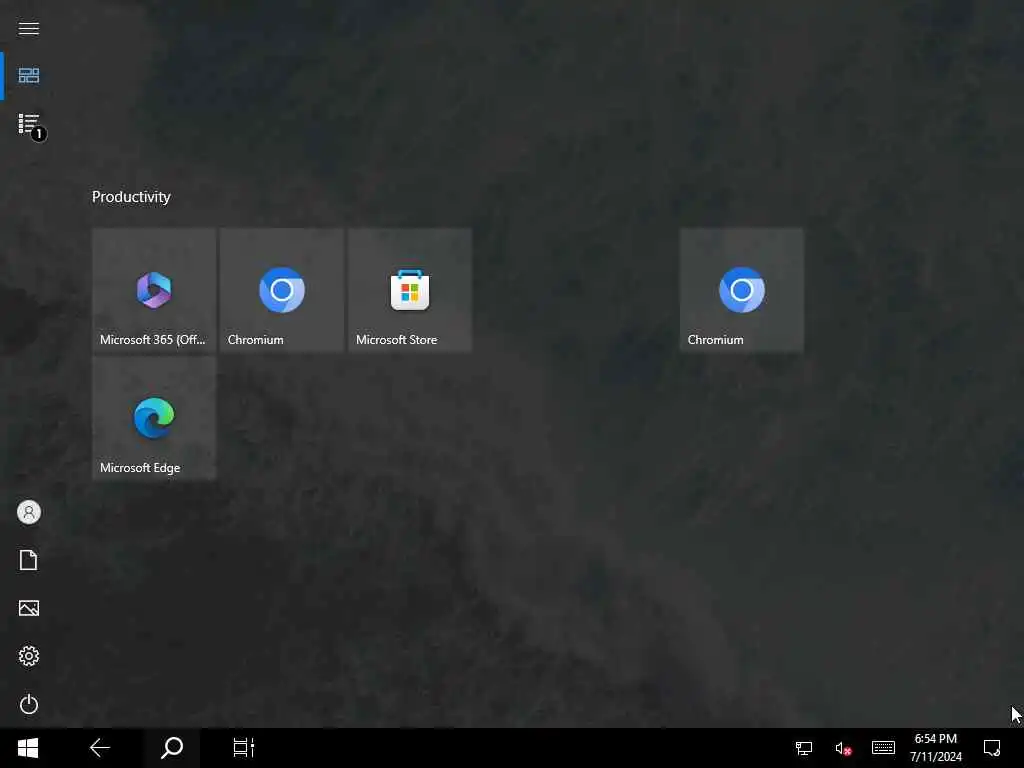Open the All apps list icon

(29, 123)
